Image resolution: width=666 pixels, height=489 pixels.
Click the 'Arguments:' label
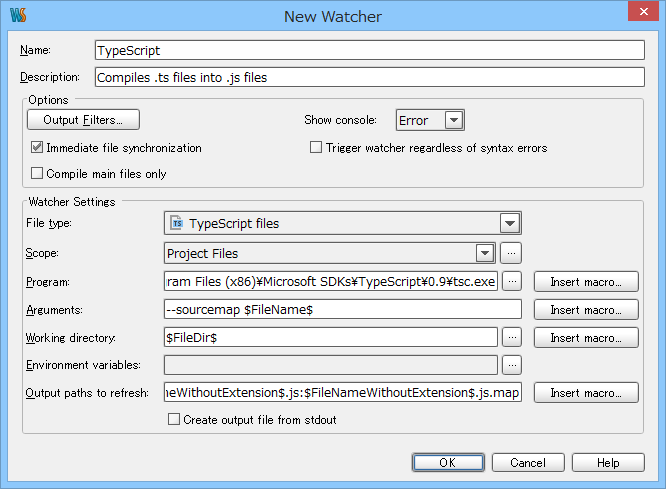tap(54, 310)
